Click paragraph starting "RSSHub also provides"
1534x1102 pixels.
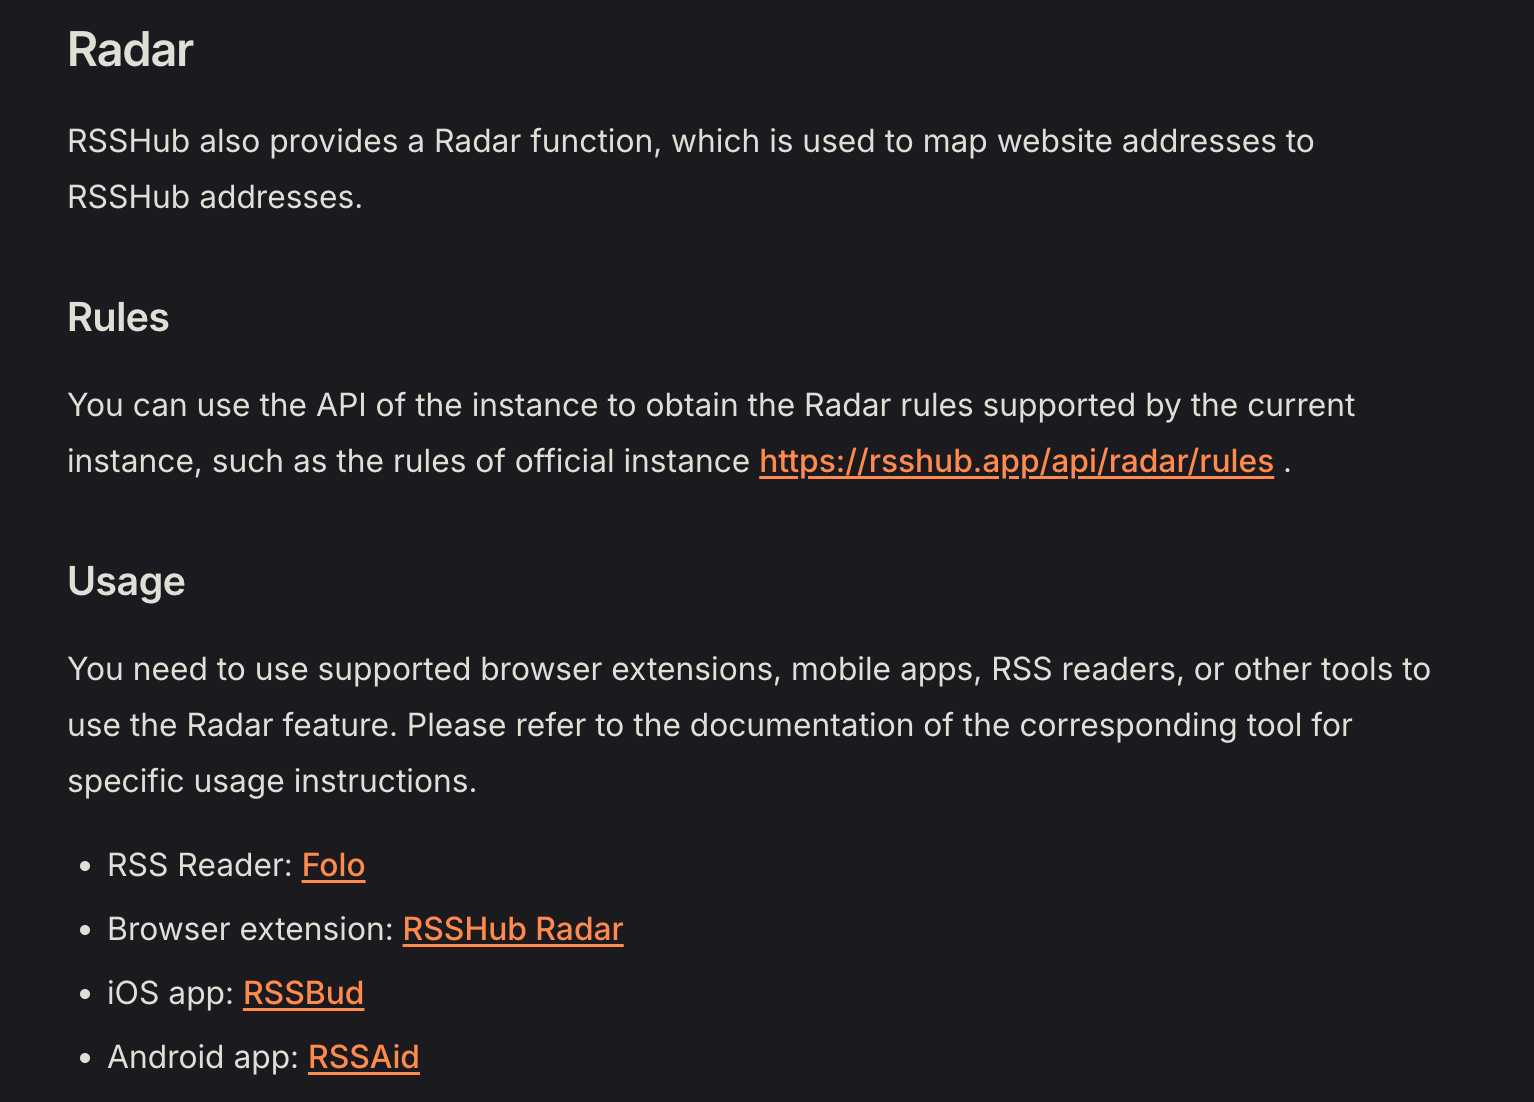click(x=690, y=169)
